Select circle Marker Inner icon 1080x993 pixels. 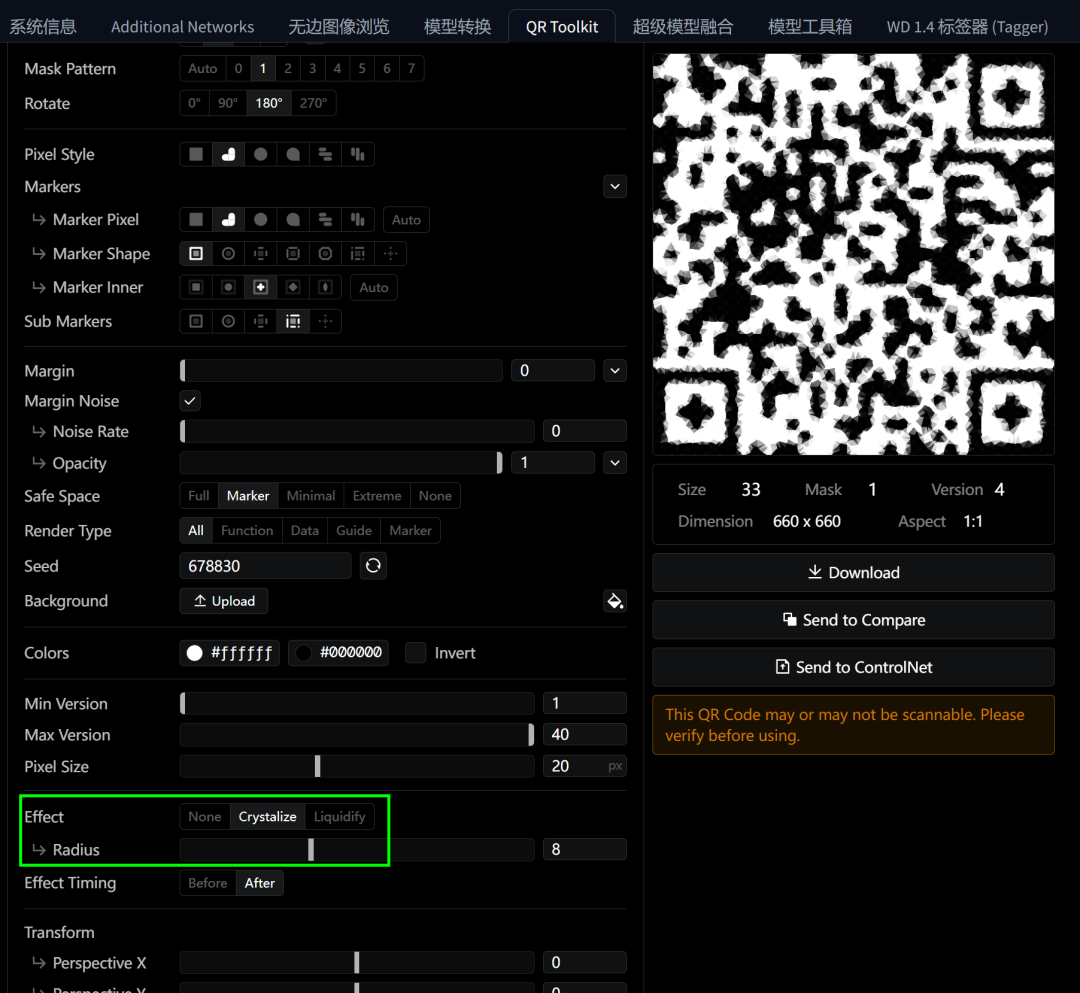(x=228, y=287)
